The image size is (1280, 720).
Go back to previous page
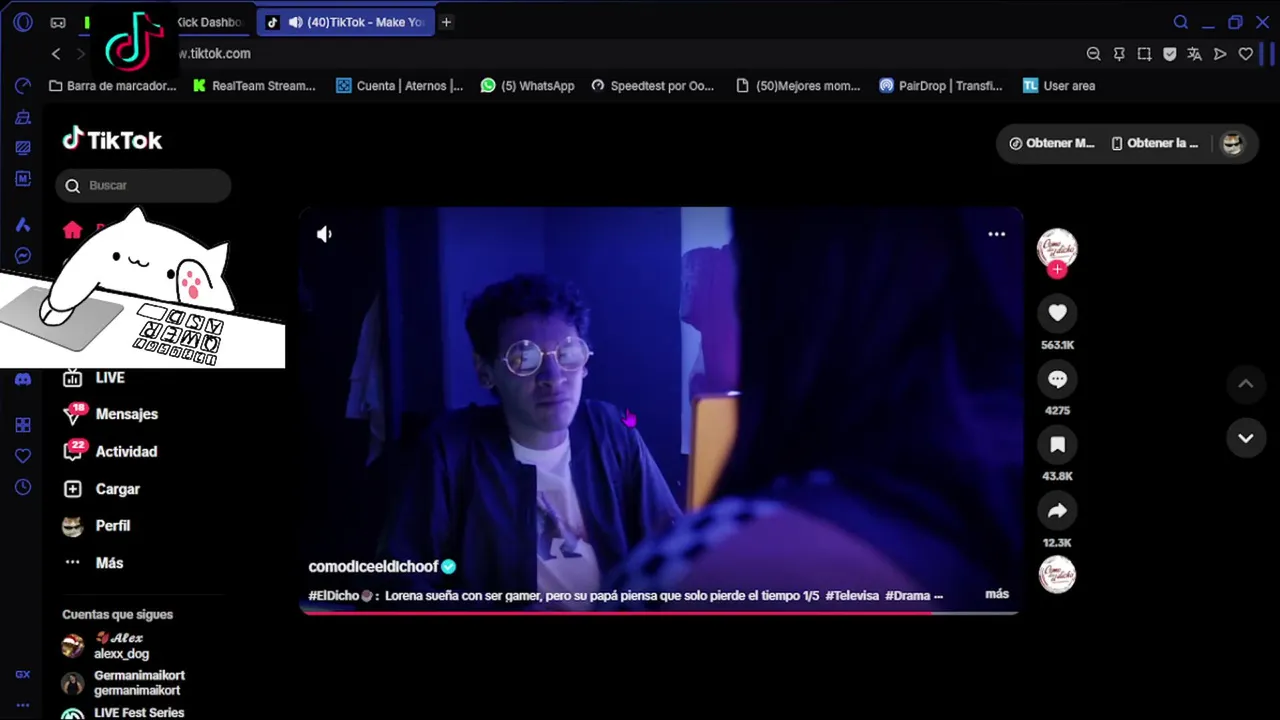pos(56,54)
